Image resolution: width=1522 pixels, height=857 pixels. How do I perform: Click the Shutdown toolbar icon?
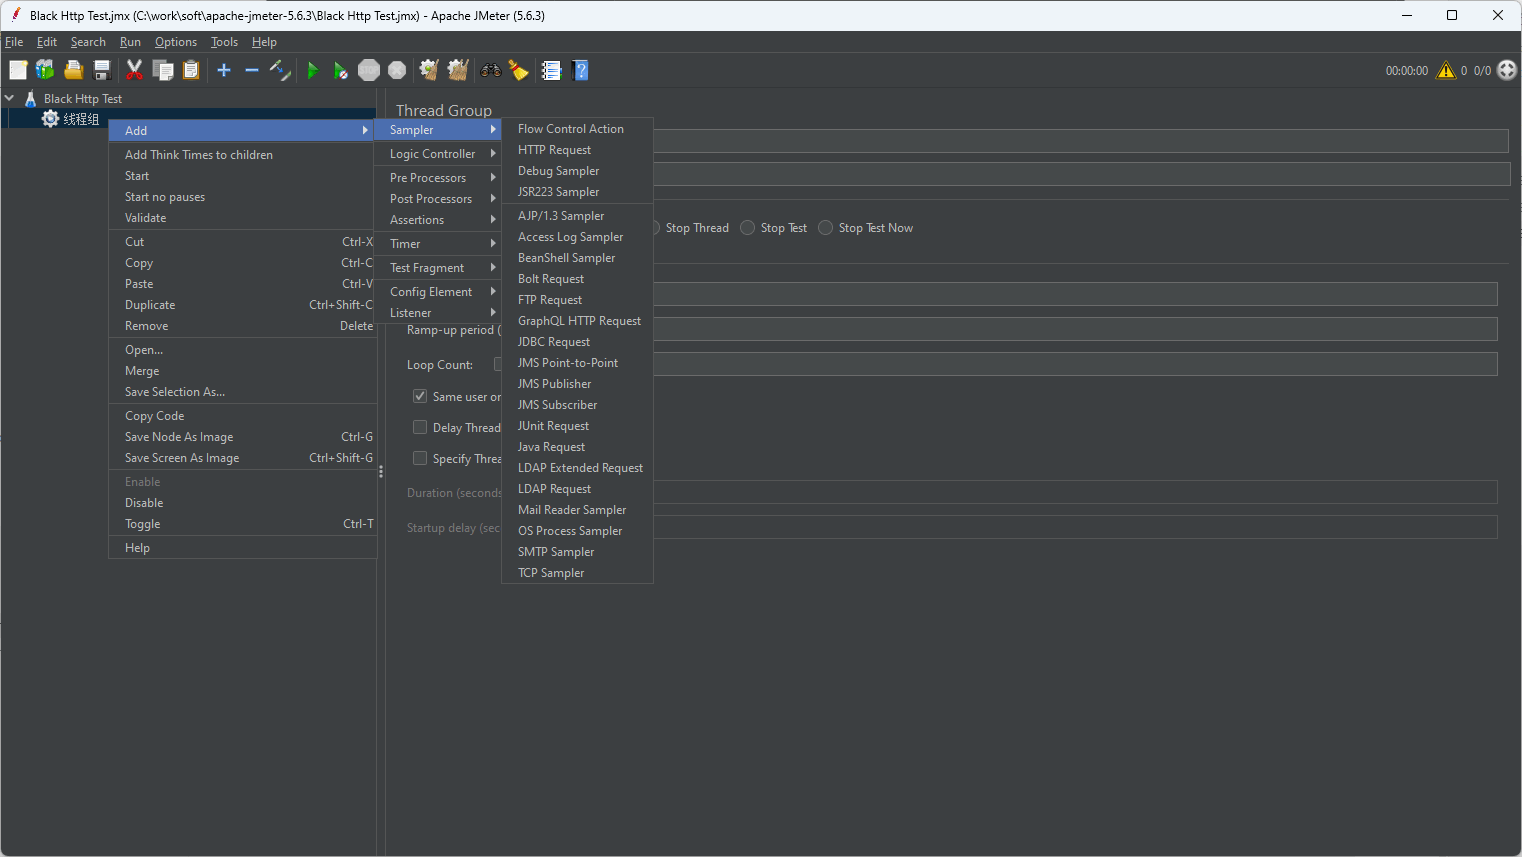coord(397,70)
